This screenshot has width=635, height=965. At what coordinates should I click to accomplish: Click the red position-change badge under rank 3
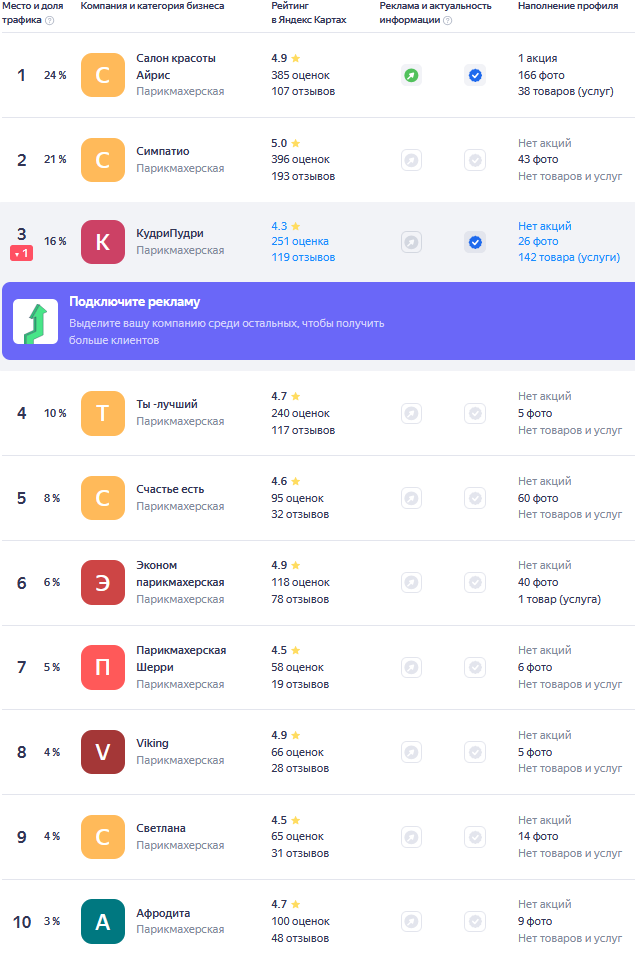pyautogui.click(x=21, y=254)
